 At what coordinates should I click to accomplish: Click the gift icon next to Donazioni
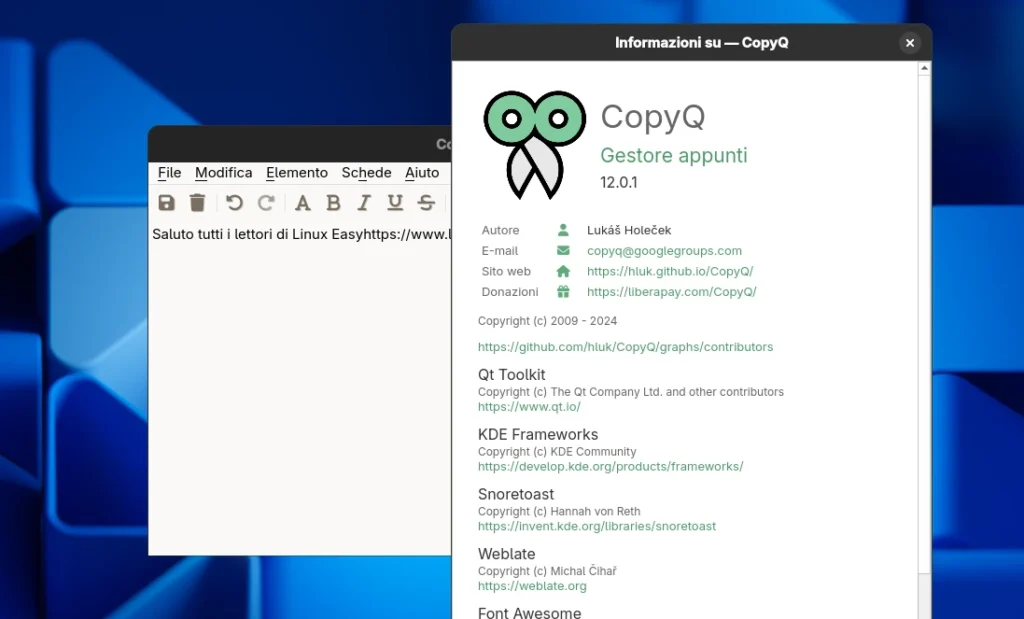[x=565, y=291]
